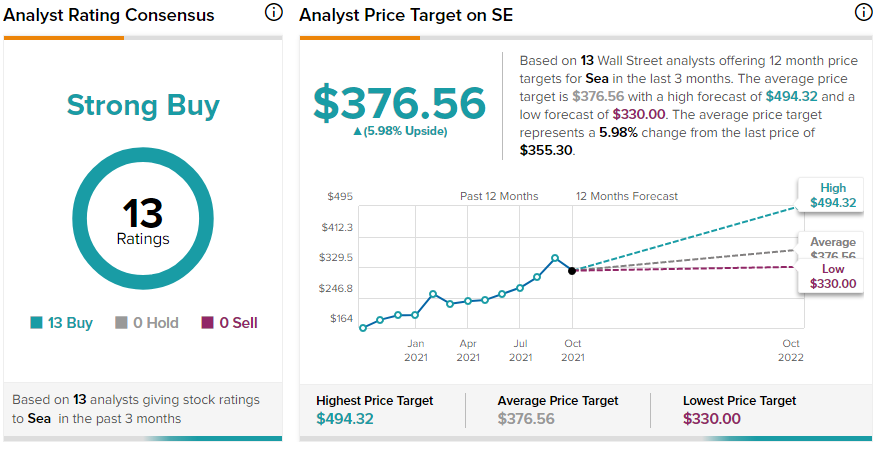Image resolution: width=876 pixels, height=473 pixels.
Task: Click the teal 13 Buy legend square
Action: [36, 323]
